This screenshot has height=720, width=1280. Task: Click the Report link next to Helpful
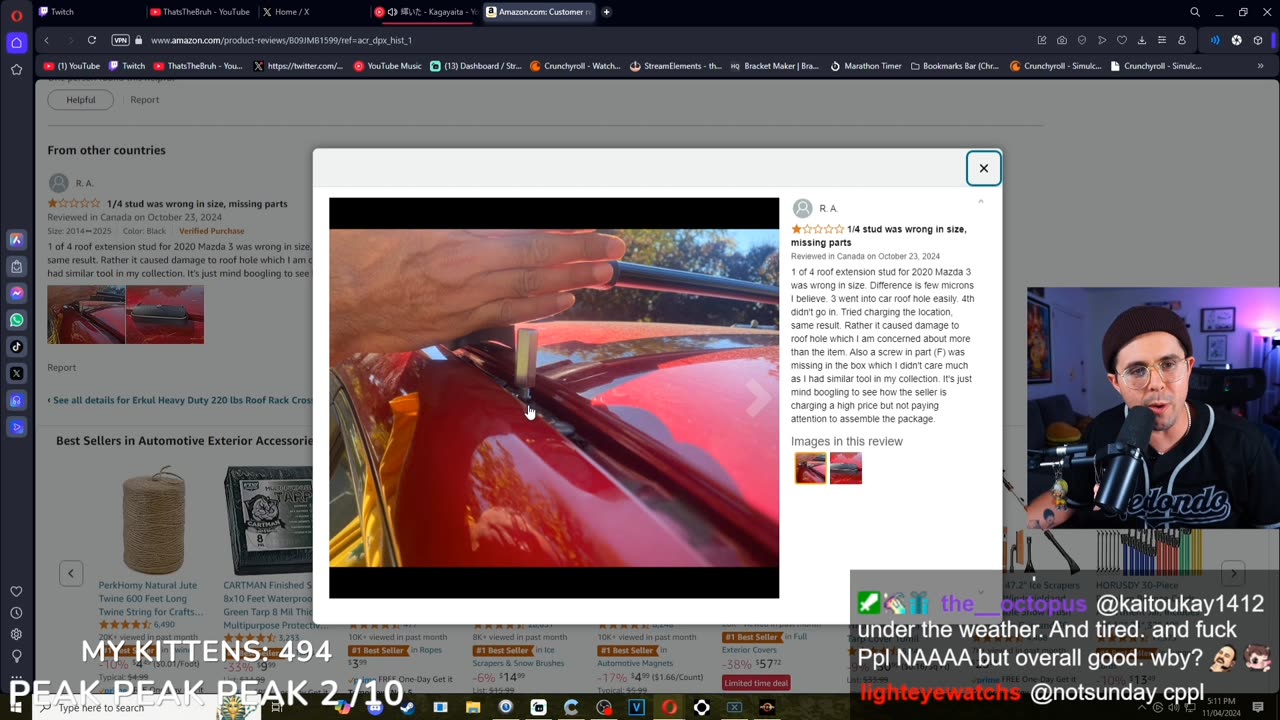point(144,100)
